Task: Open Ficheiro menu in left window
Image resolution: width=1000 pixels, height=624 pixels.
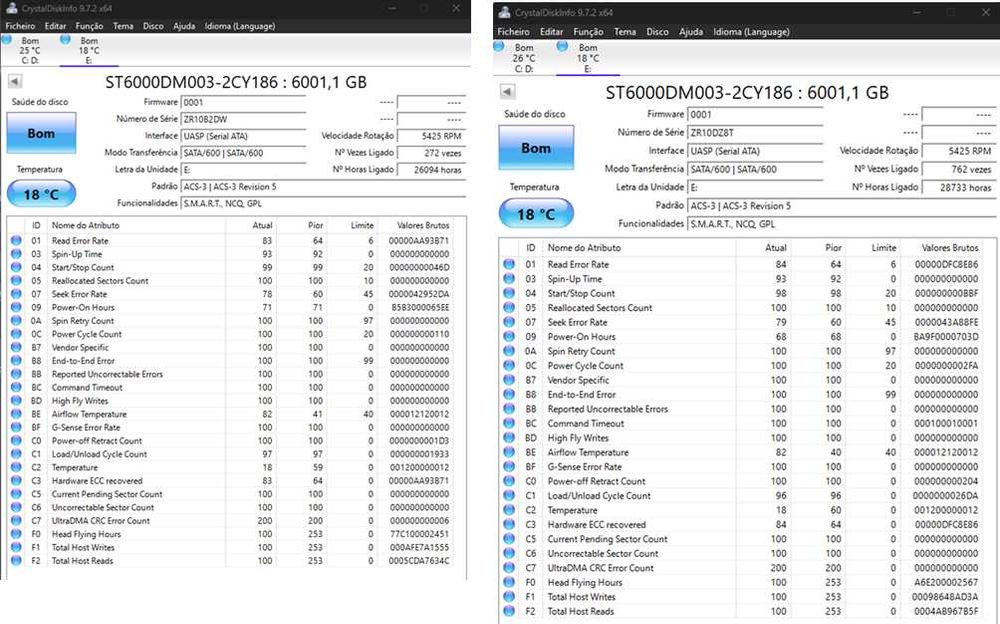Action: click(x=20, y=26)
